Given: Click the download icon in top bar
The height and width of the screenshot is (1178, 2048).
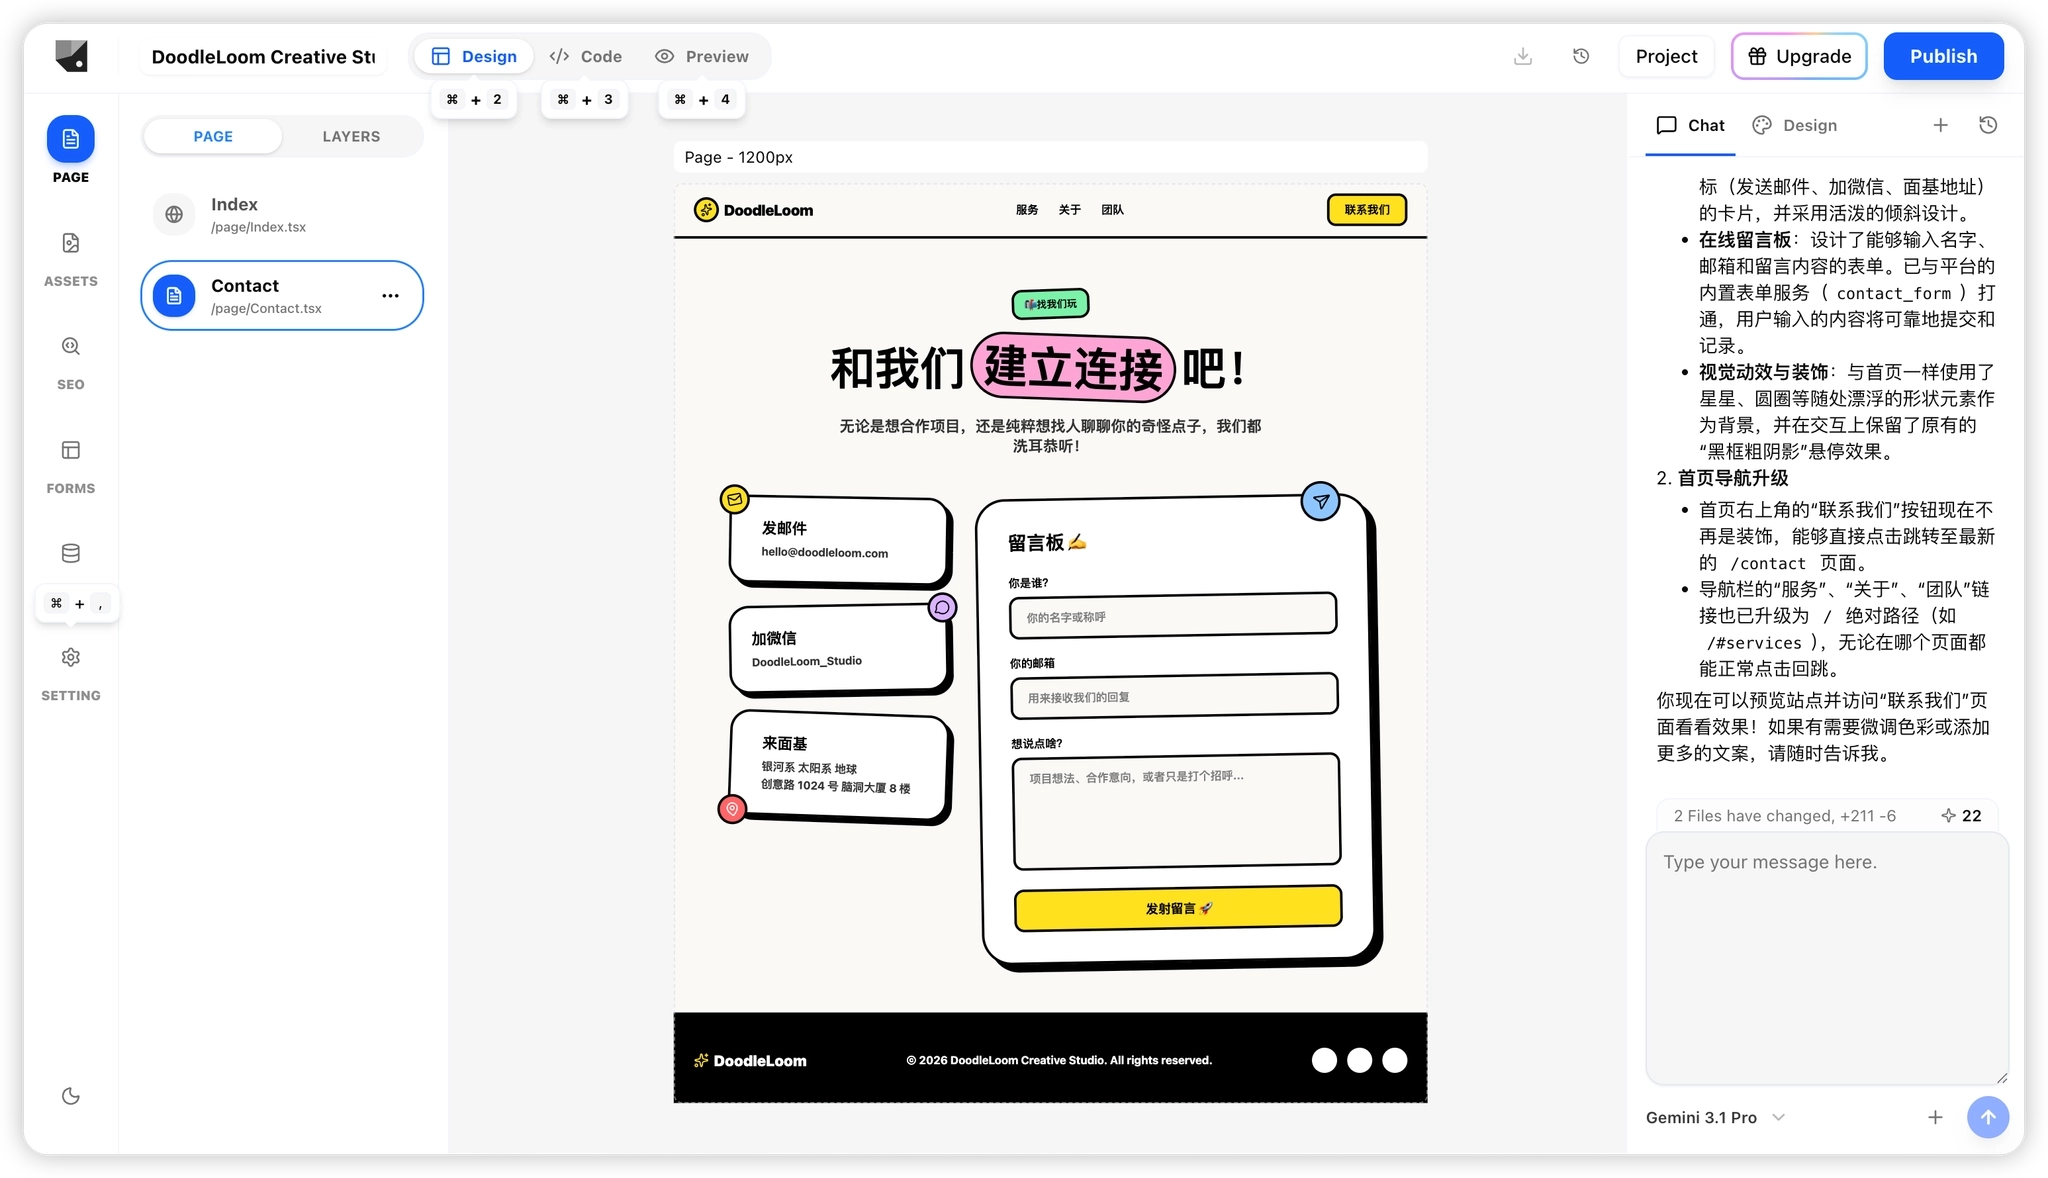Looking at the screenshot, I should pyautogui.click(x=1522, y=56).
